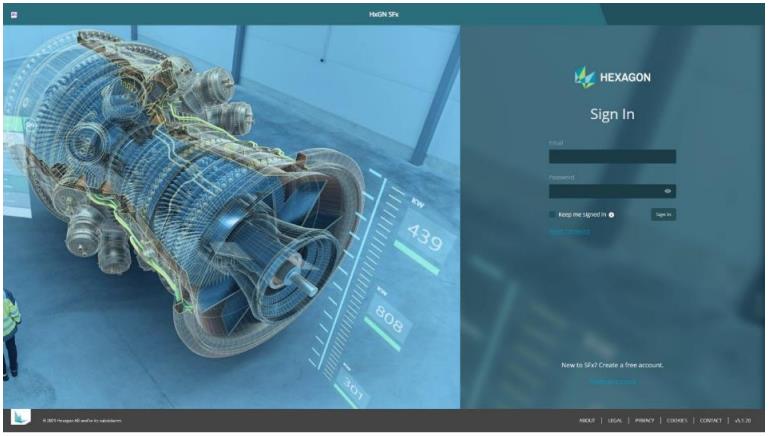Click the app icon in the top-left header

(x=14, y=14)
